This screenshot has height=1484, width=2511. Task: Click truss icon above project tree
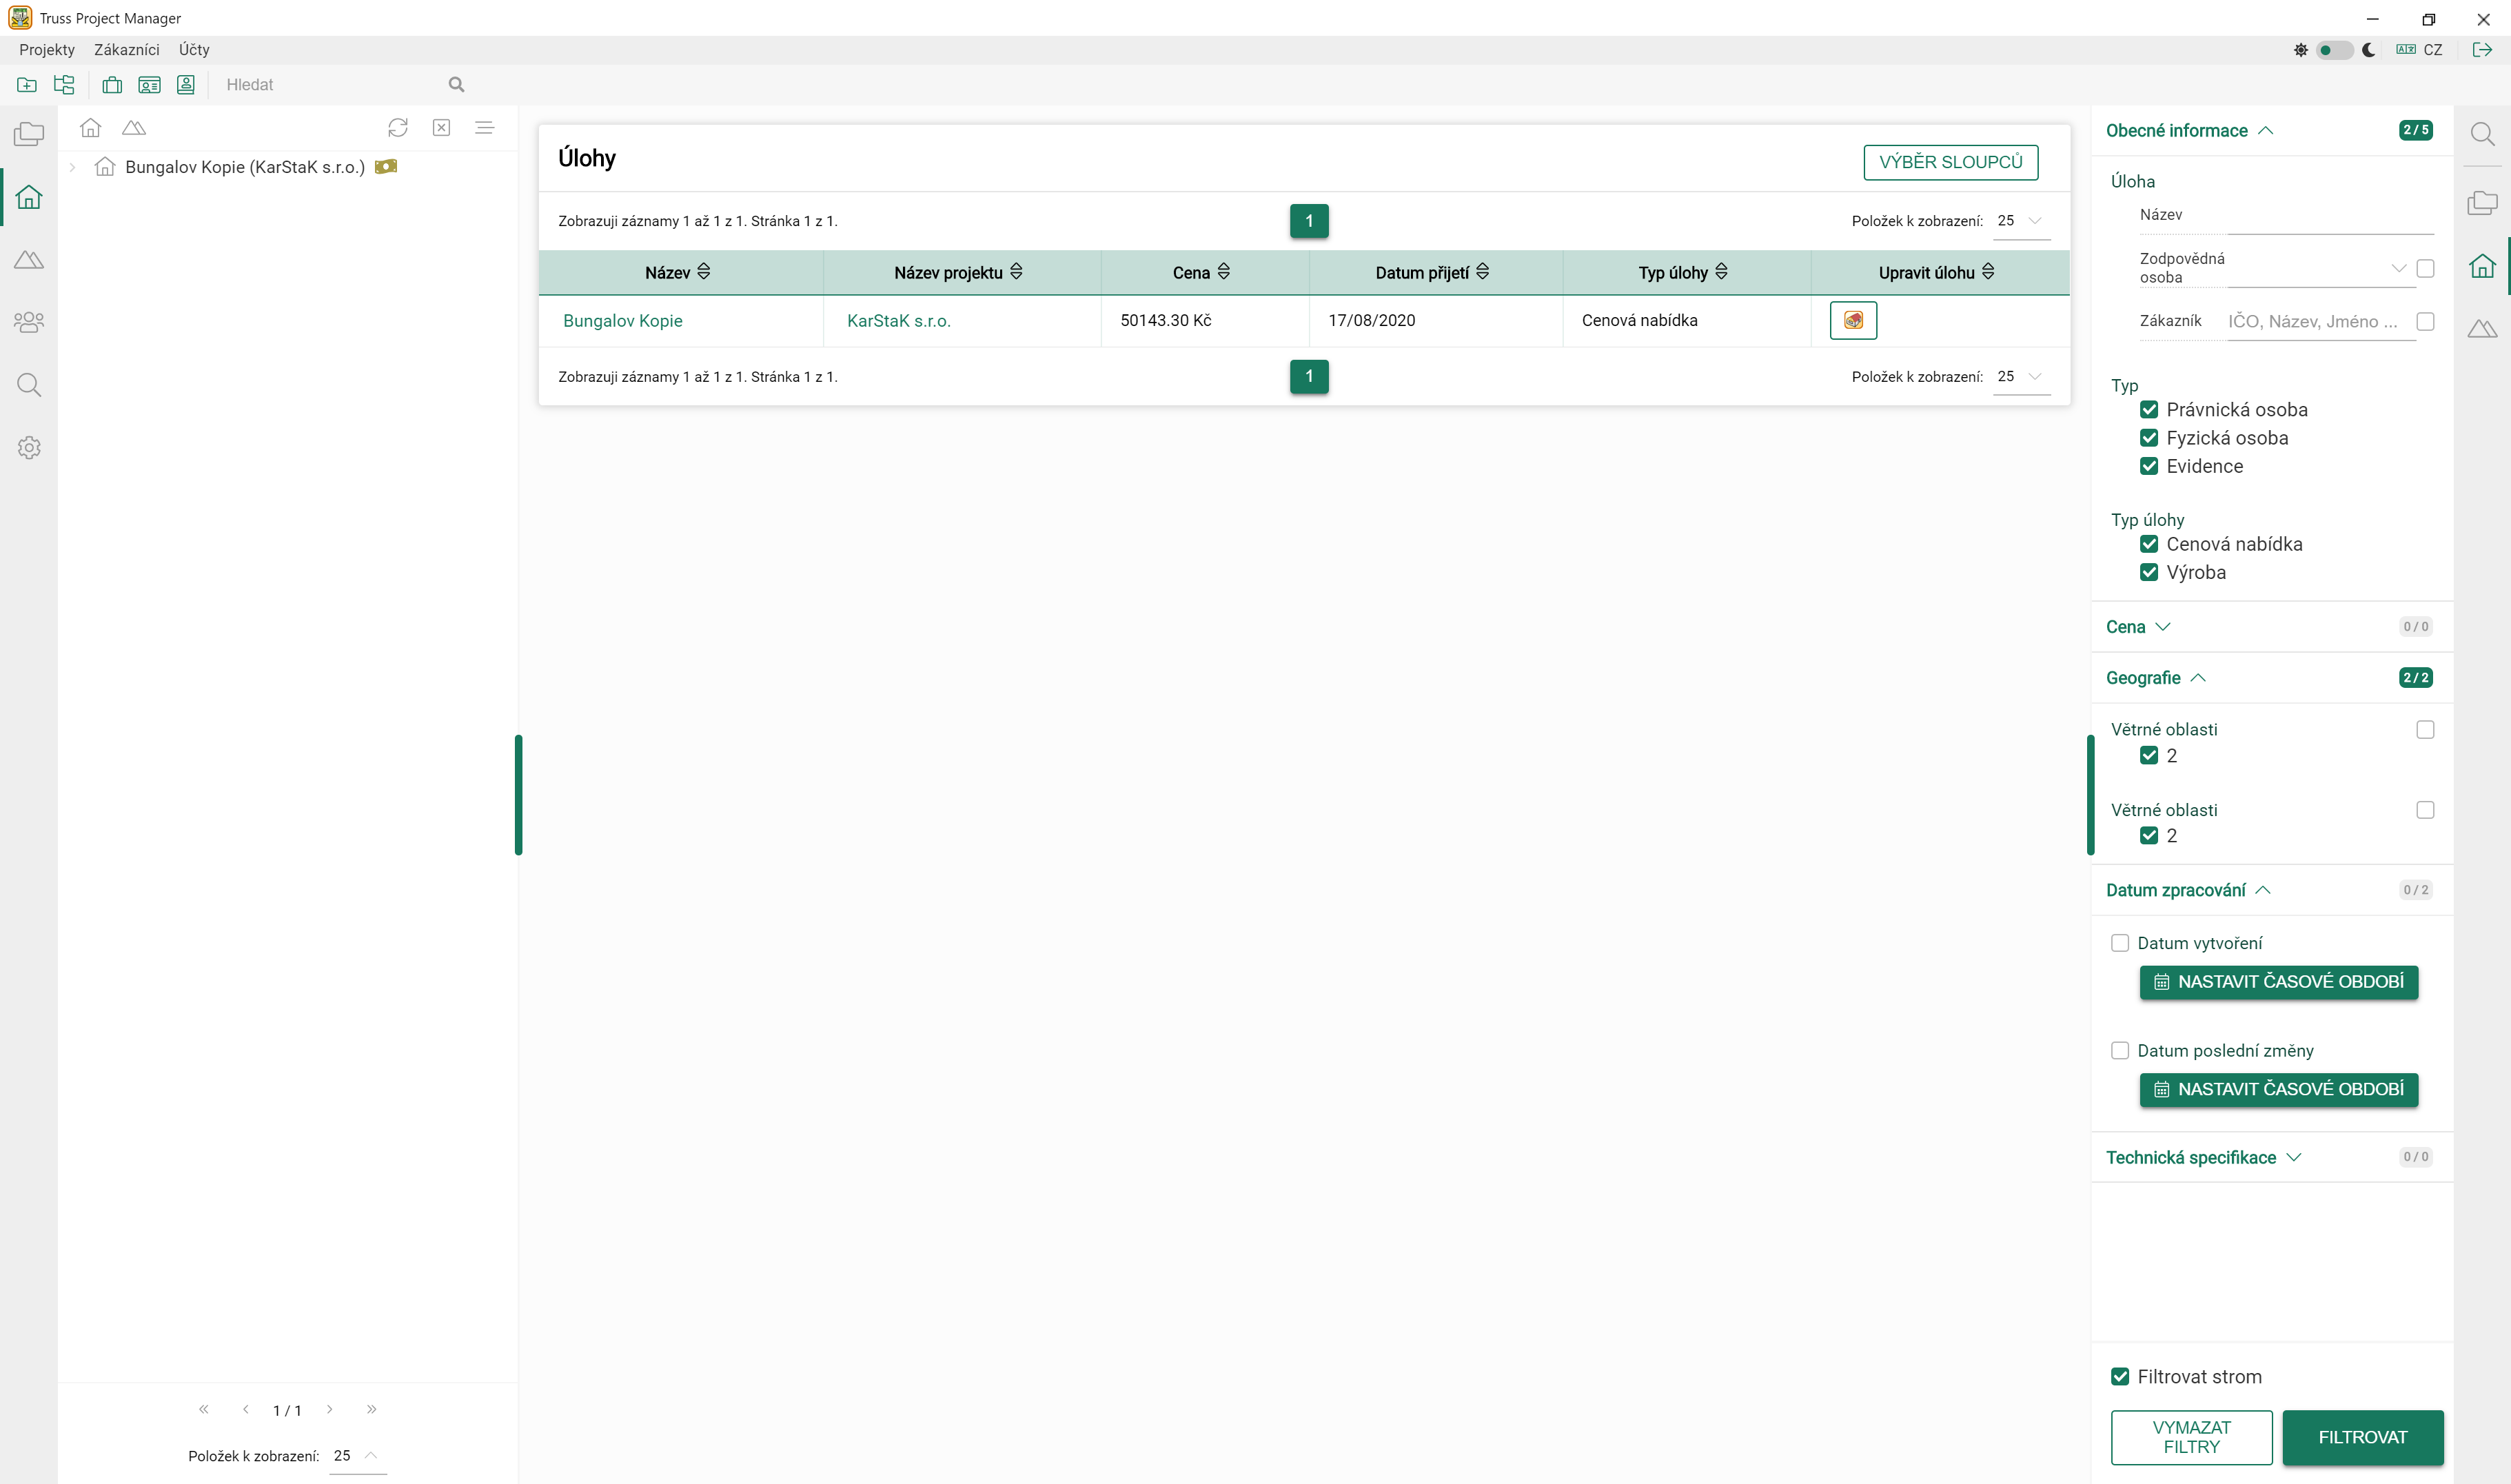(x=134, y=127)
